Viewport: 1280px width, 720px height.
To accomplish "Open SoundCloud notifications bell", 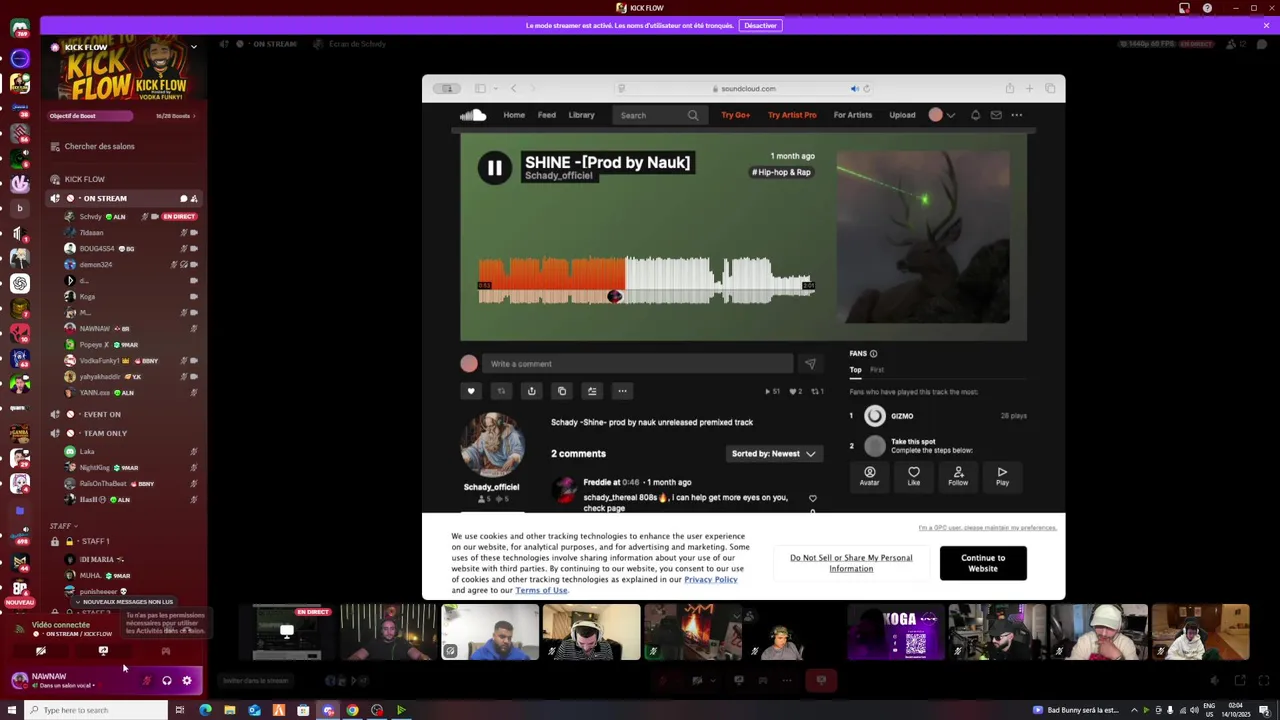I will (975, 115).
